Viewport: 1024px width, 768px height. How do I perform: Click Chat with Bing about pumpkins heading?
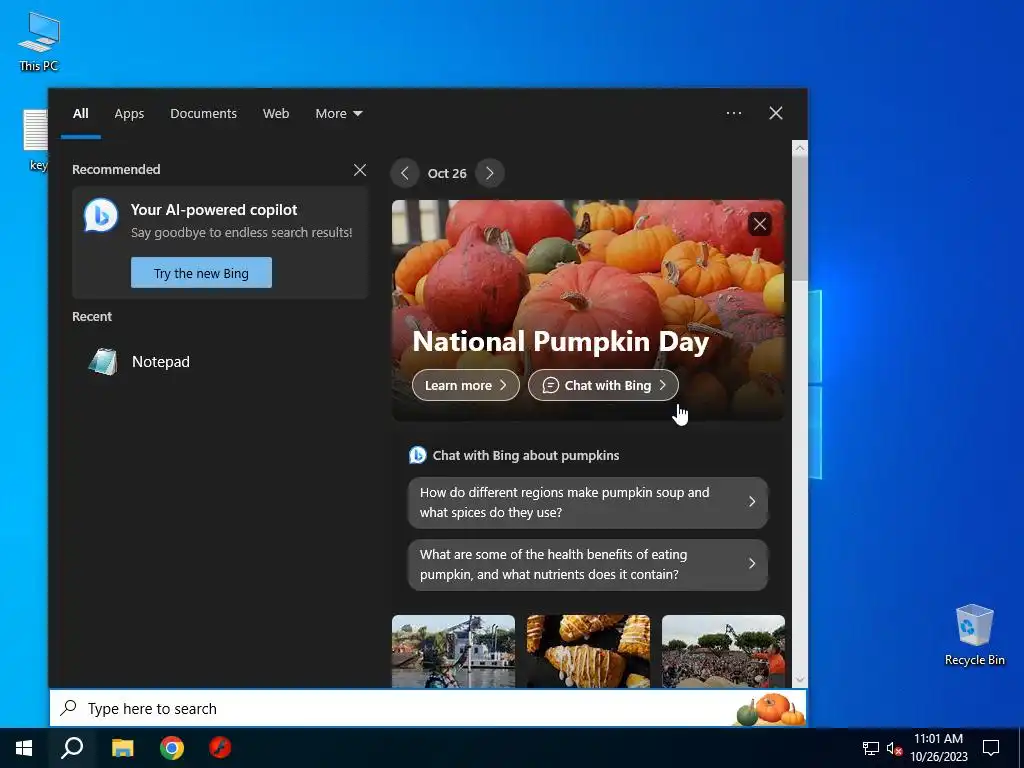[x=526, y=455]
